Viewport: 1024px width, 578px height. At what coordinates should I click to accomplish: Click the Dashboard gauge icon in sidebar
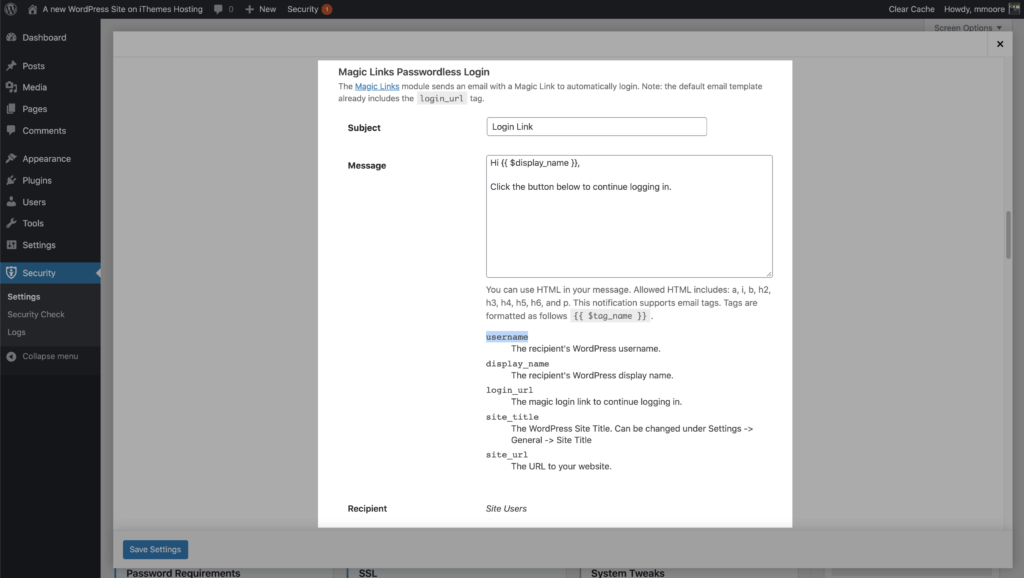[11, 37]
